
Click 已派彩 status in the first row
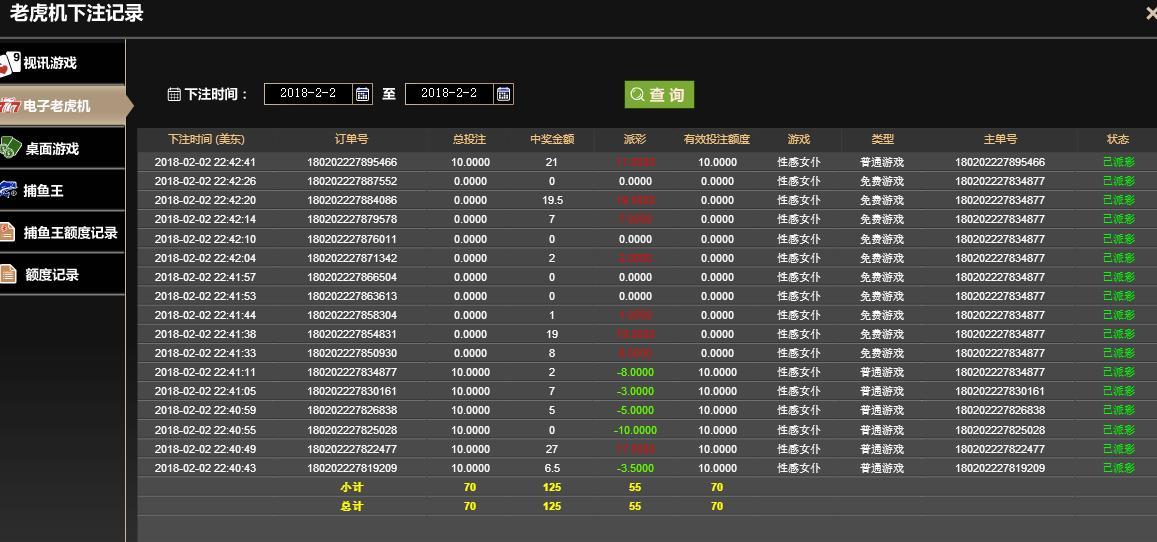click(1118, 162)
